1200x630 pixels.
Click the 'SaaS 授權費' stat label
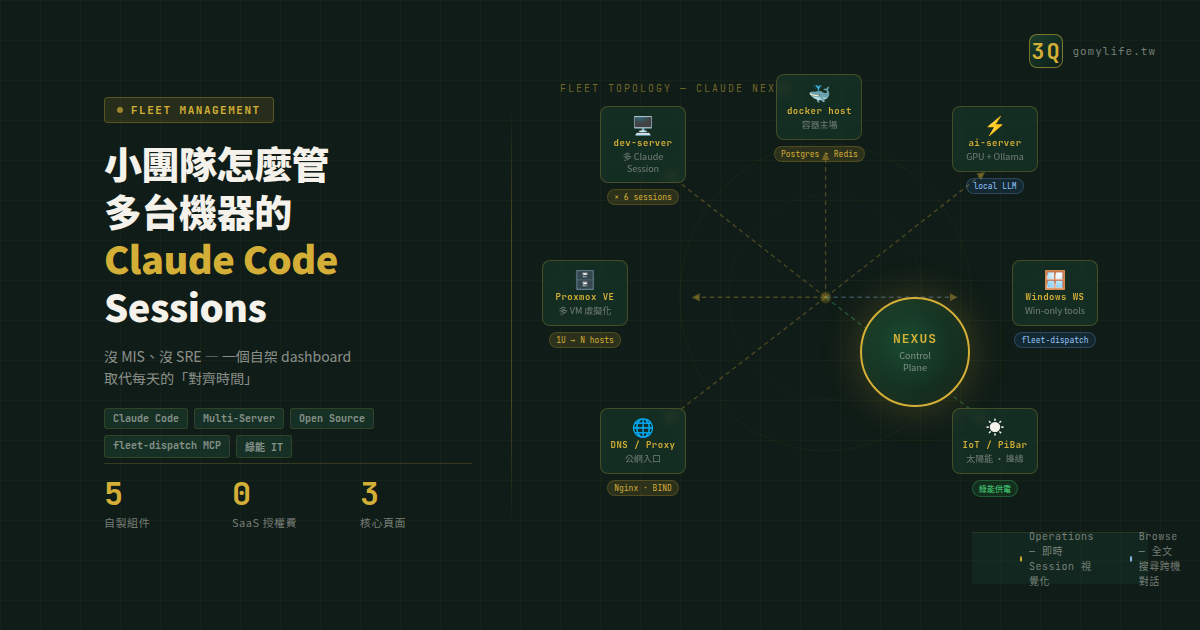point(264,523)
